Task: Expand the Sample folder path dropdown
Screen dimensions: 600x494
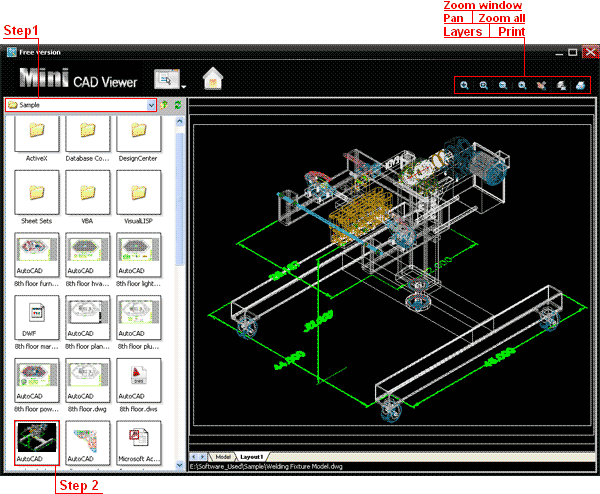Action: [151, 105]
